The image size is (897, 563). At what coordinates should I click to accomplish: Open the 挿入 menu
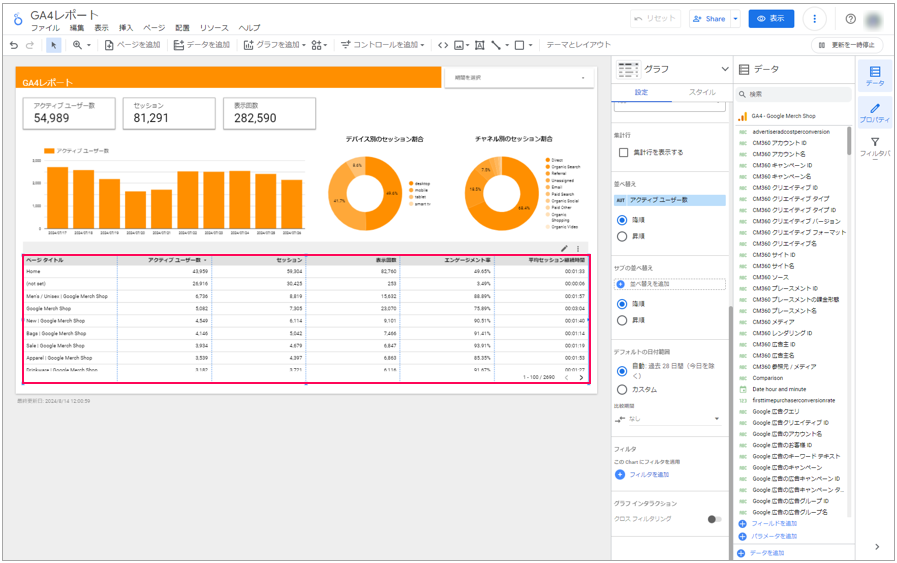coord(126,28)
